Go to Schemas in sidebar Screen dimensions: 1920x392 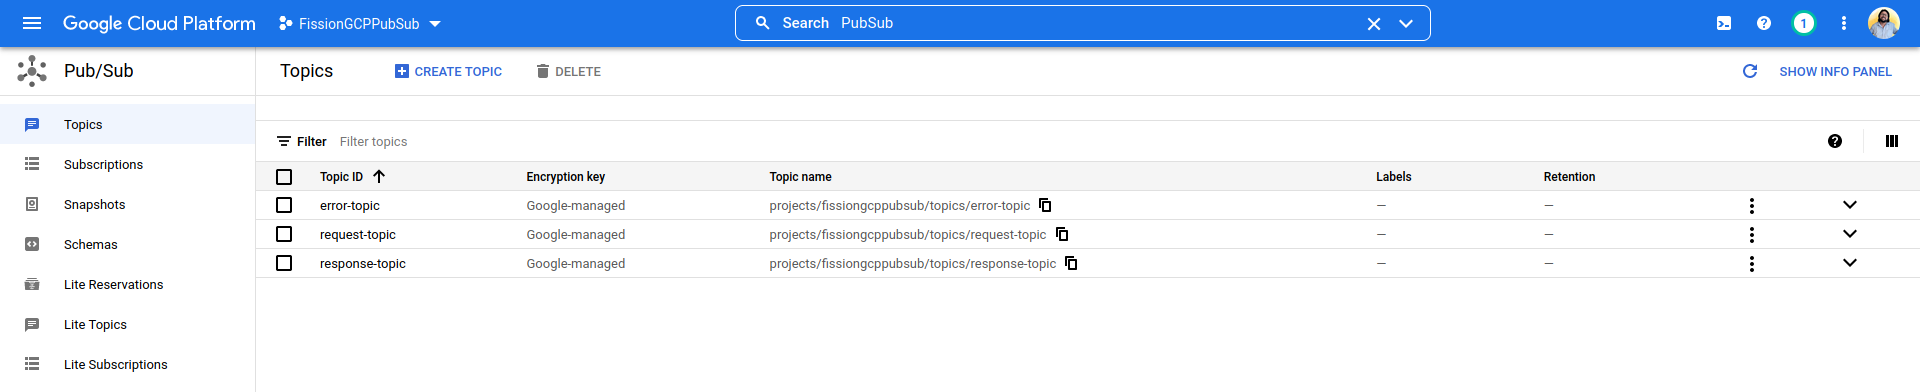point(127,244)
